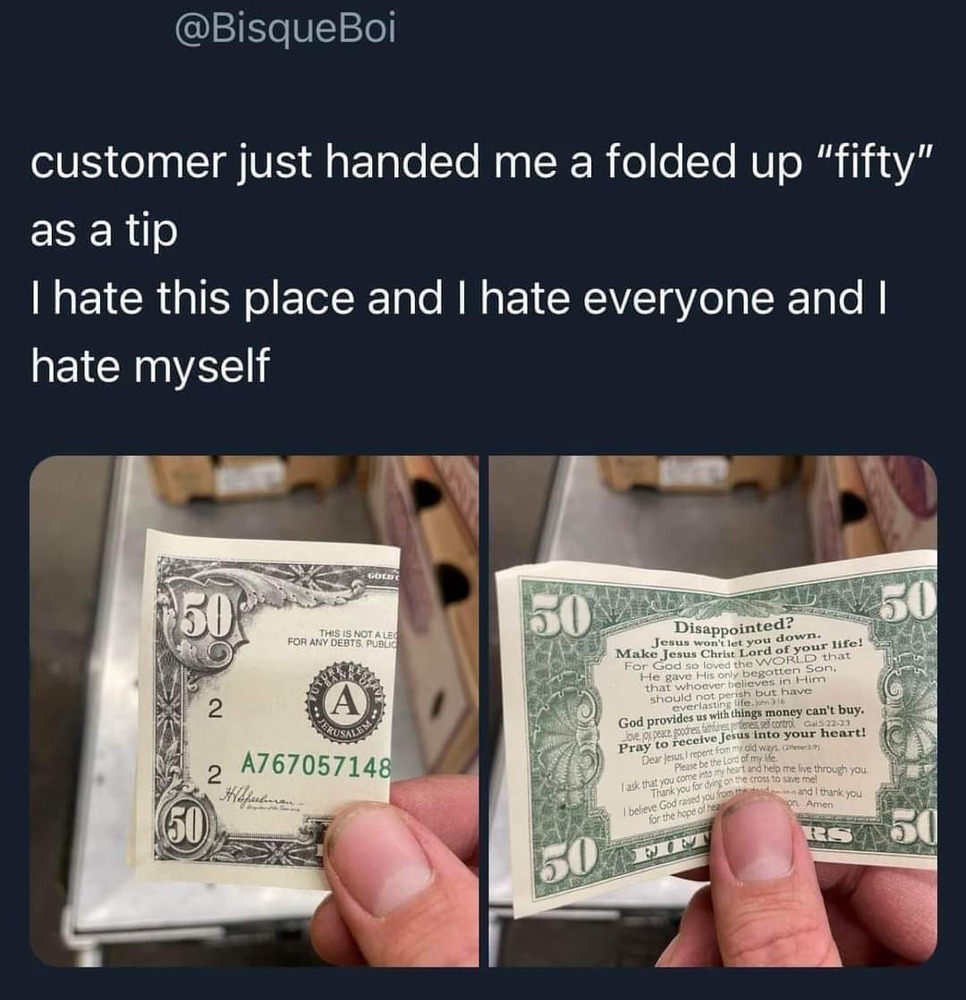
Task: Click "Pray to receive Jesus into your heart!" line
Action: pyautogui.click(x=742, y=739)
